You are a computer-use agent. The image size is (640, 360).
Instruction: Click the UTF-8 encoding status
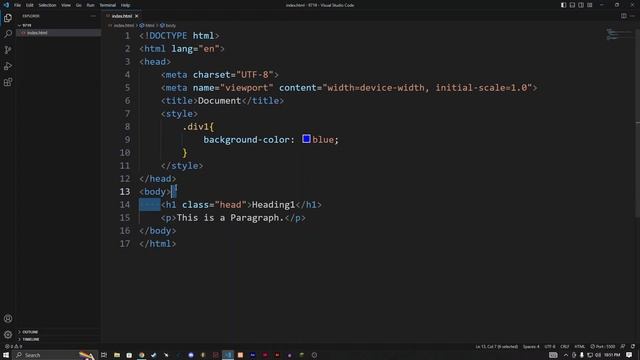[550, 347]
